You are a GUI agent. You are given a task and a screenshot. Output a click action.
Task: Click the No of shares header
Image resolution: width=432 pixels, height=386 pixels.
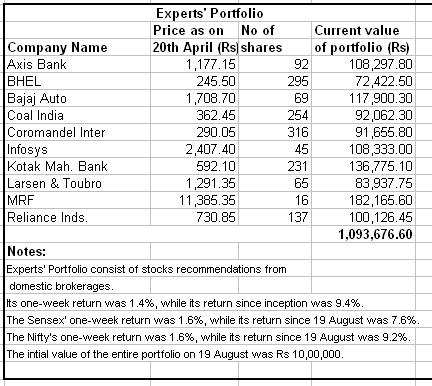pos(275,39)
